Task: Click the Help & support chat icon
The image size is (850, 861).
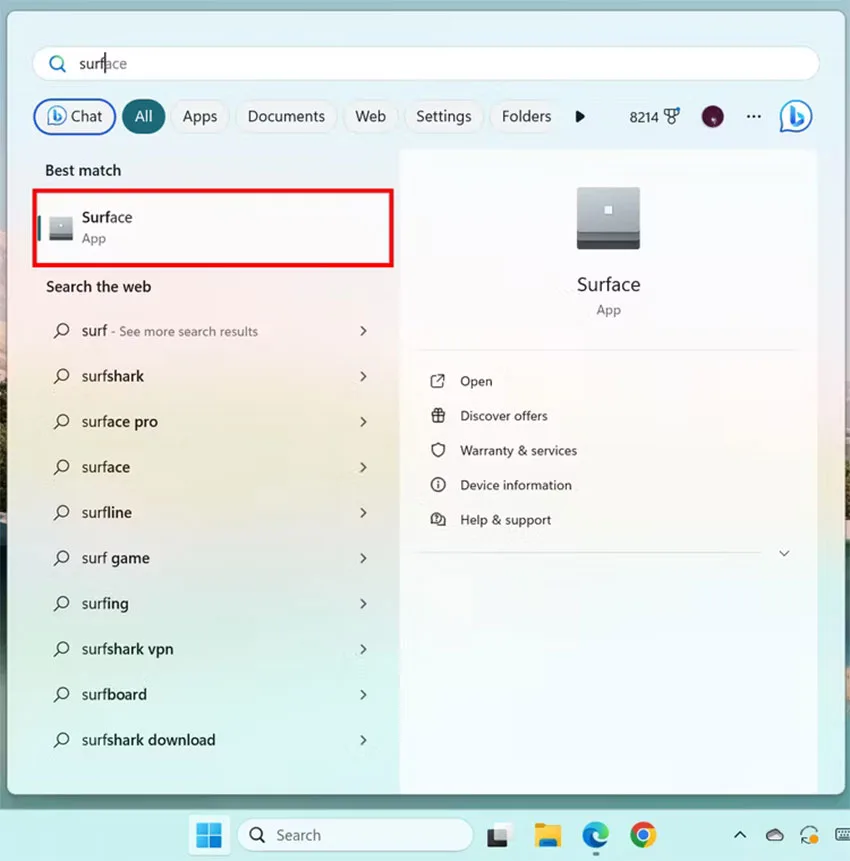Action: (x=438, y=519)
